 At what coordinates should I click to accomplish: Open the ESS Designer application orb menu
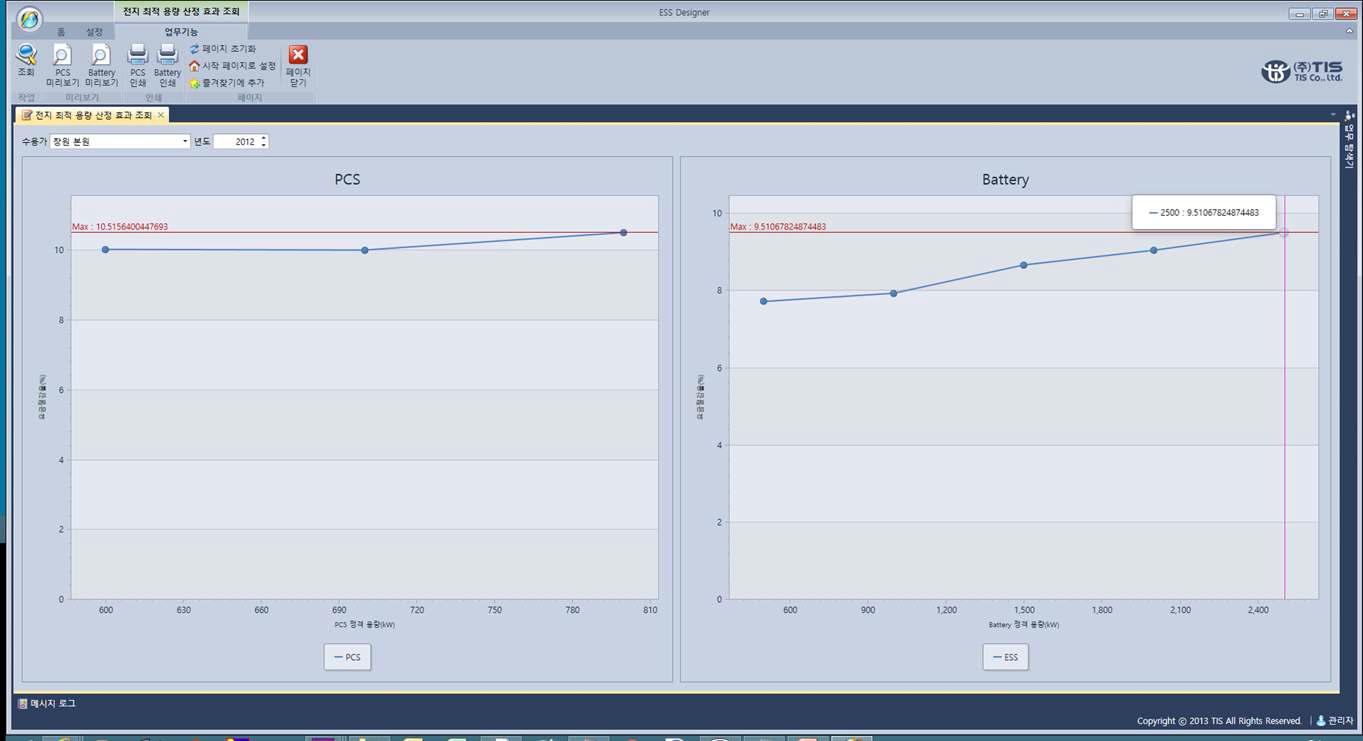click(30, 19)
